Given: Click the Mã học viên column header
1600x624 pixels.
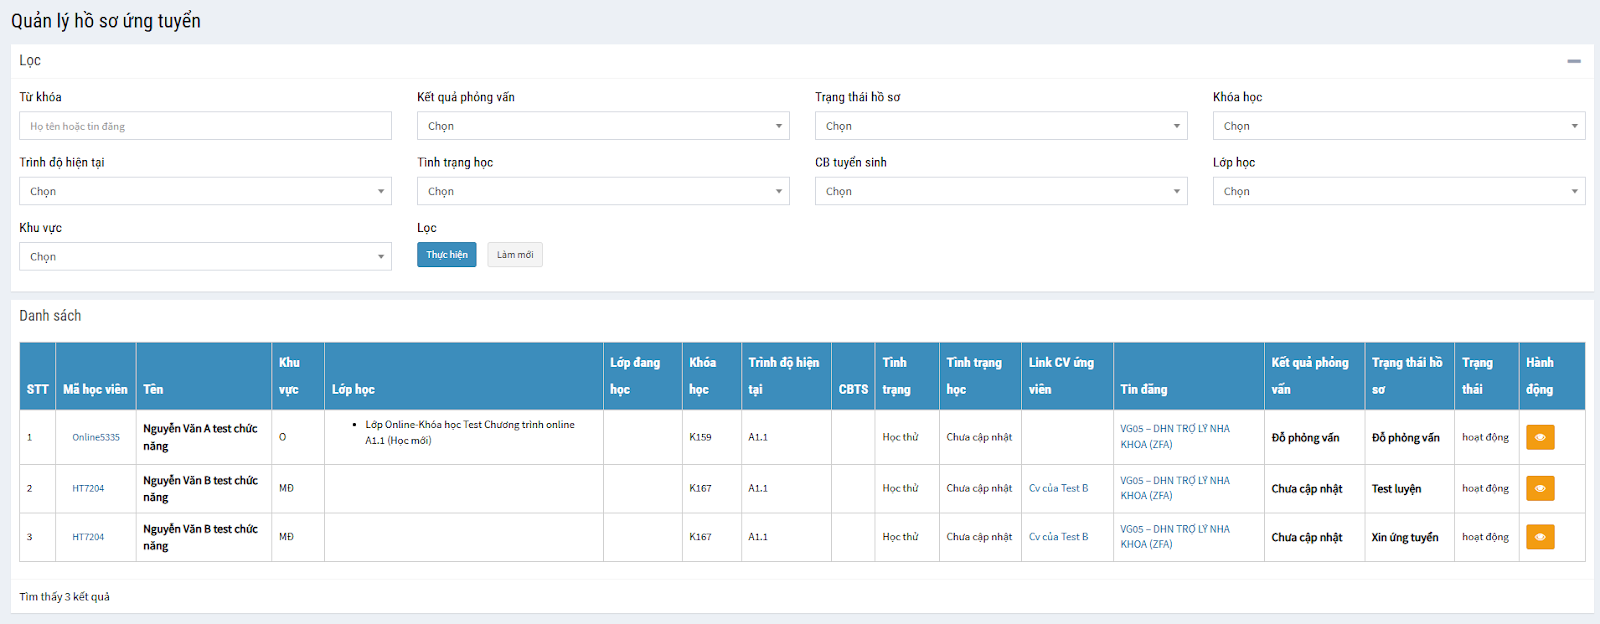Looking at the screenshot, I should (x=95, y=389).
